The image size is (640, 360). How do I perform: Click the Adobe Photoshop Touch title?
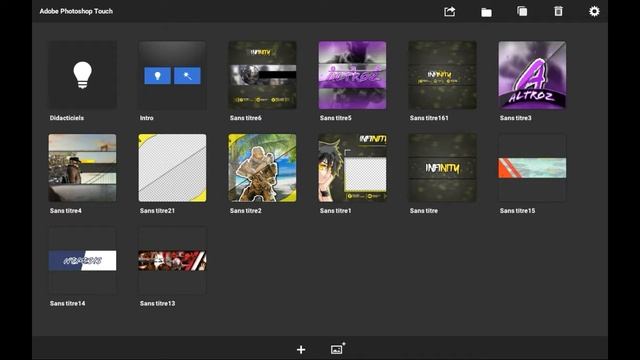pos(76,11)
